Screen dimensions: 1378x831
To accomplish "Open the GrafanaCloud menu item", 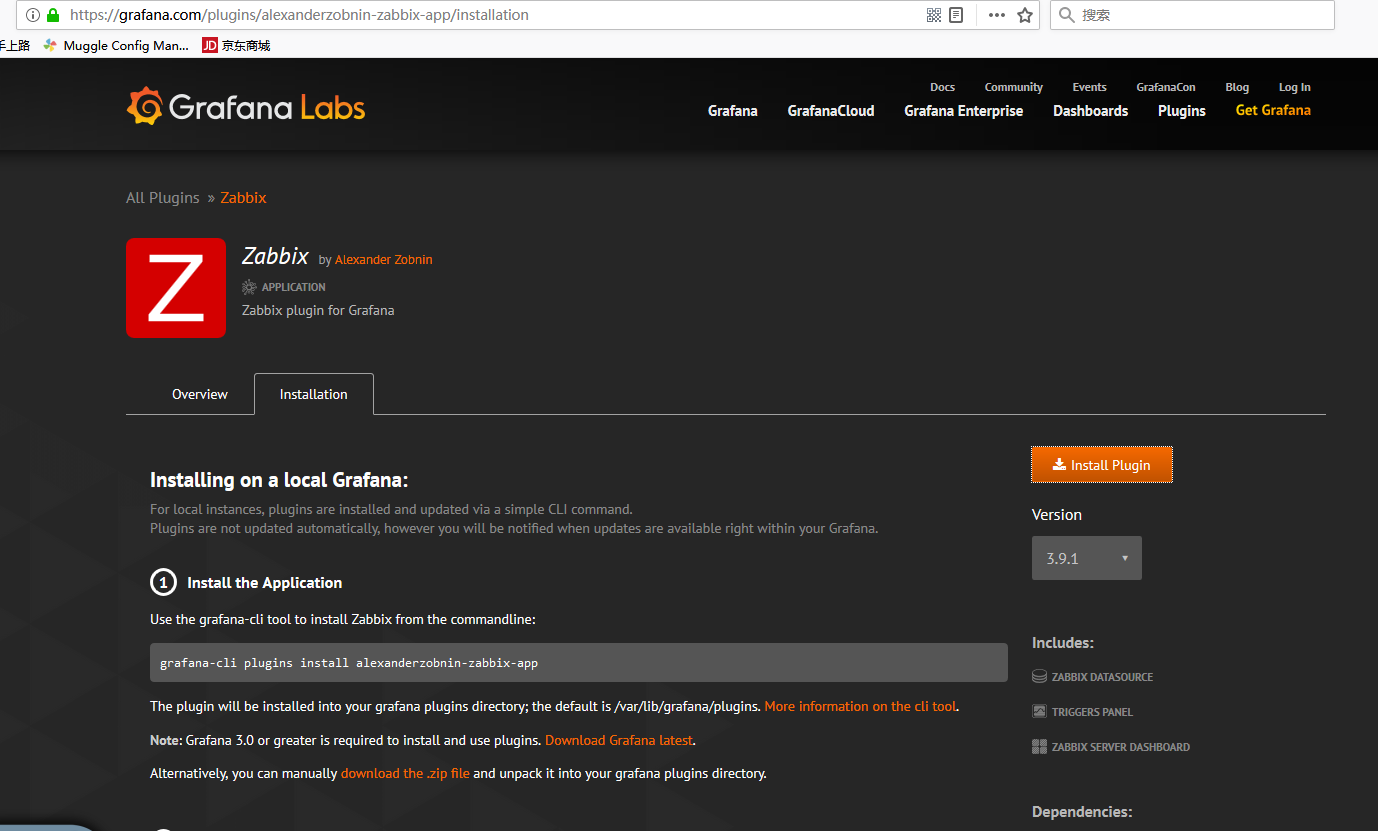I will (x=831, y=111).
